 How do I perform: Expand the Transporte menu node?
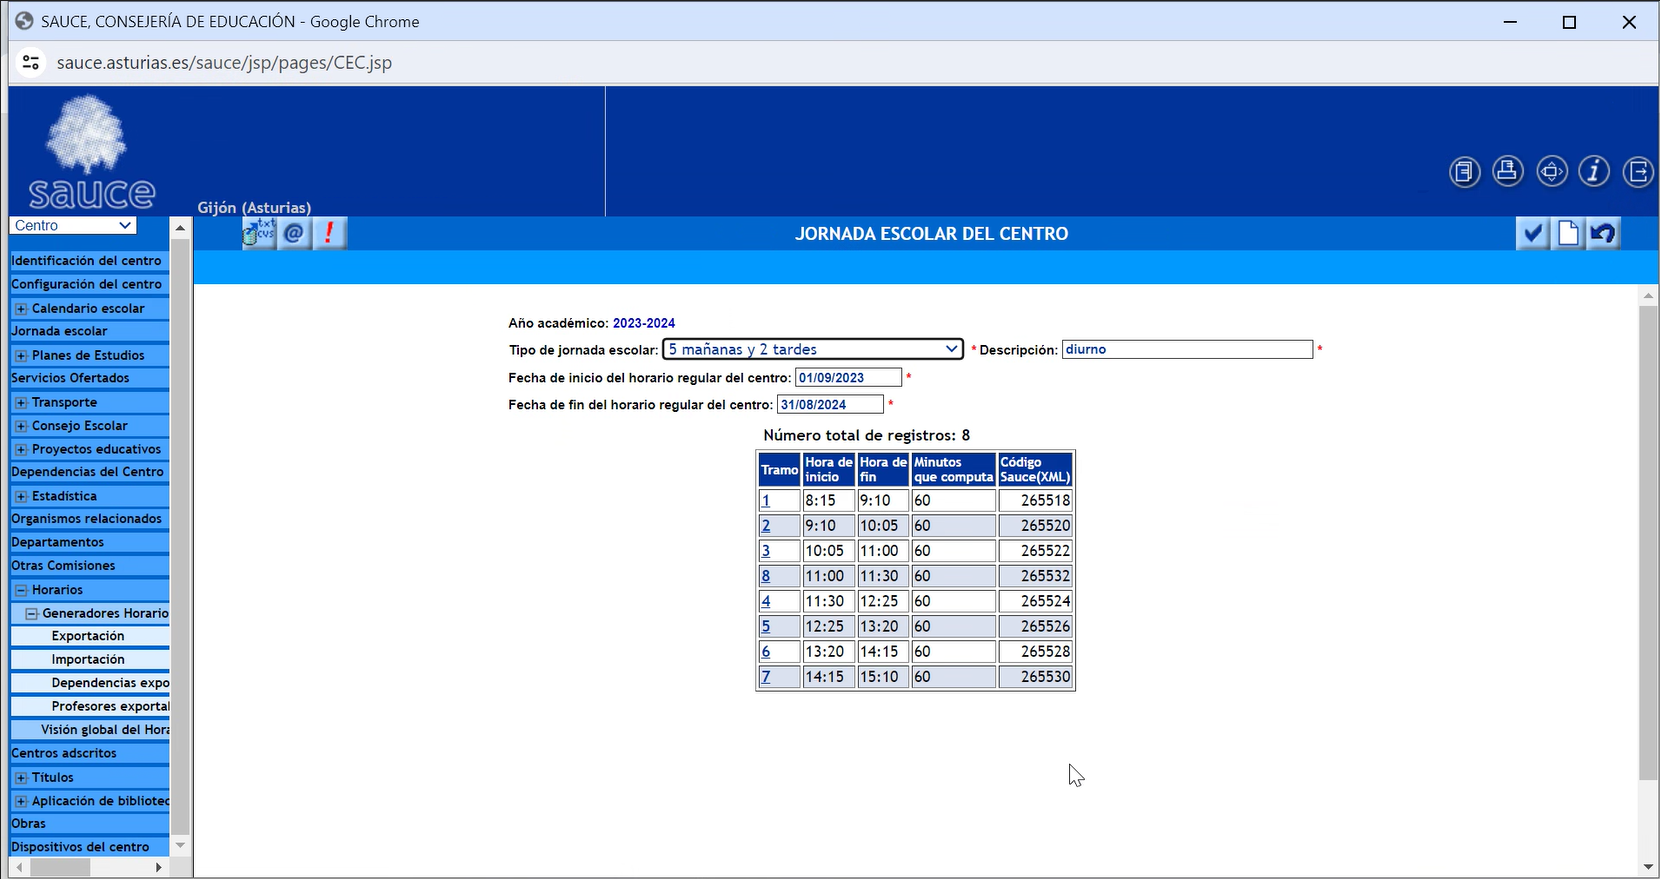click(x=21, y=403)
